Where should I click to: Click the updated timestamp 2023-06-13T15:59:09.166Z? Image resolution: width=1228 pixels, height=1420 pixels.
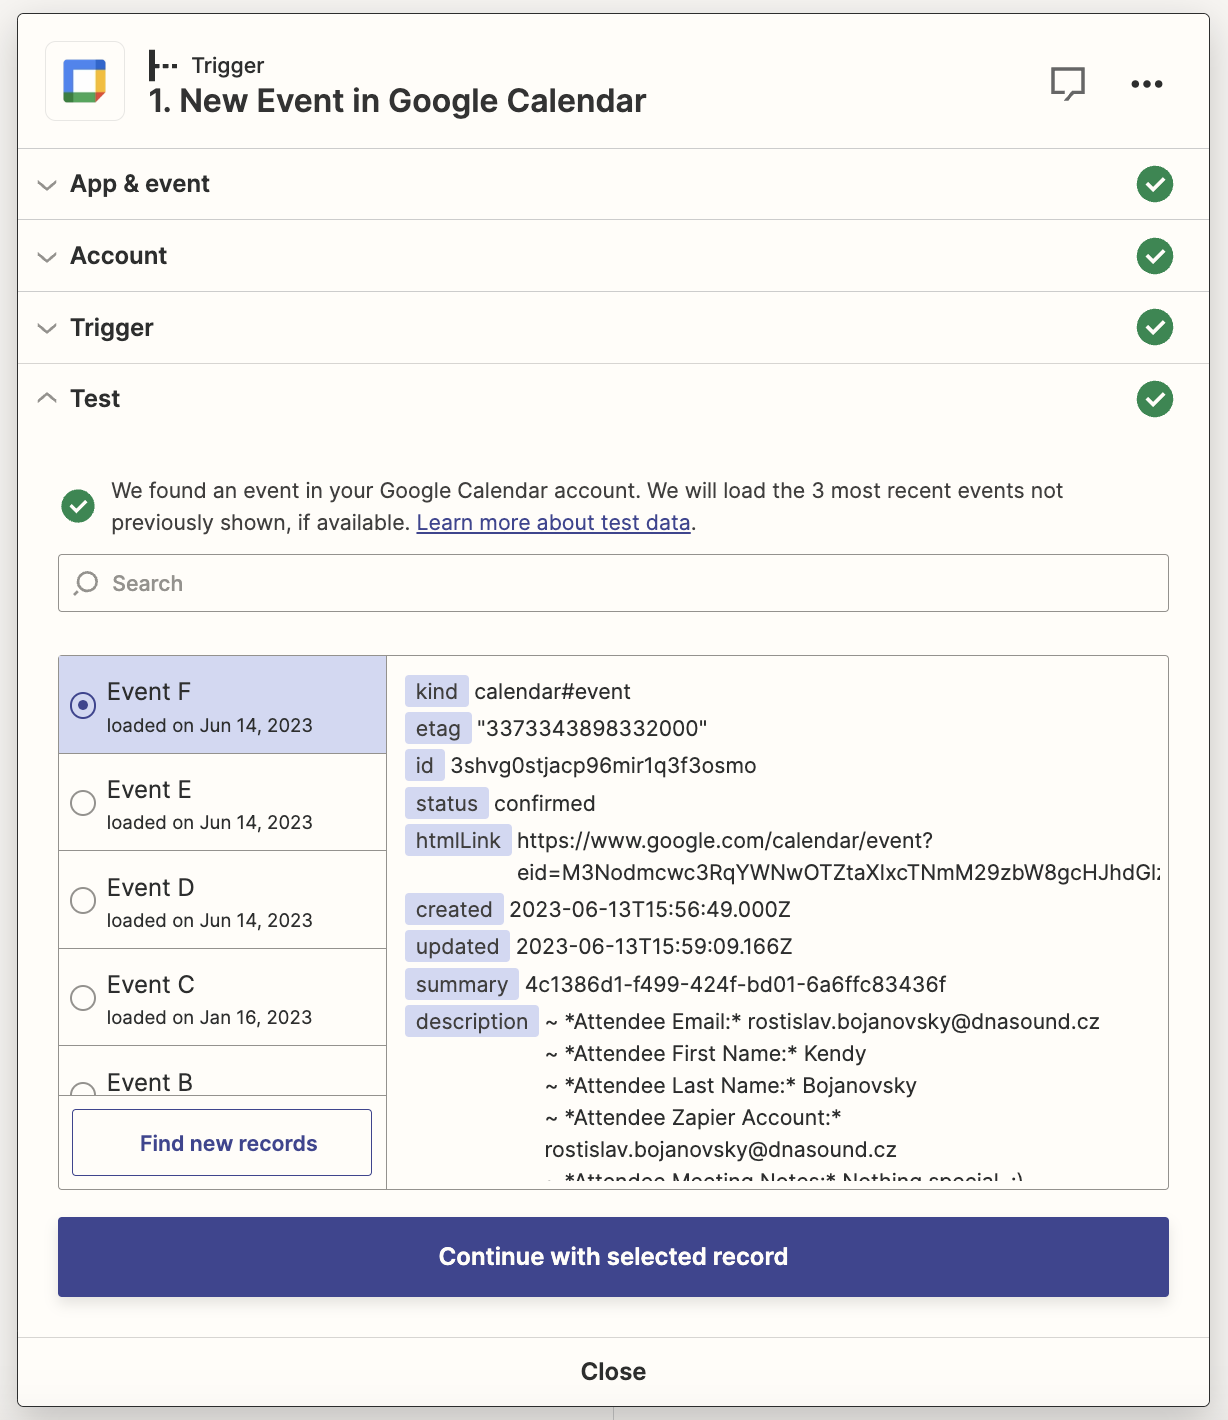point(654,946)
